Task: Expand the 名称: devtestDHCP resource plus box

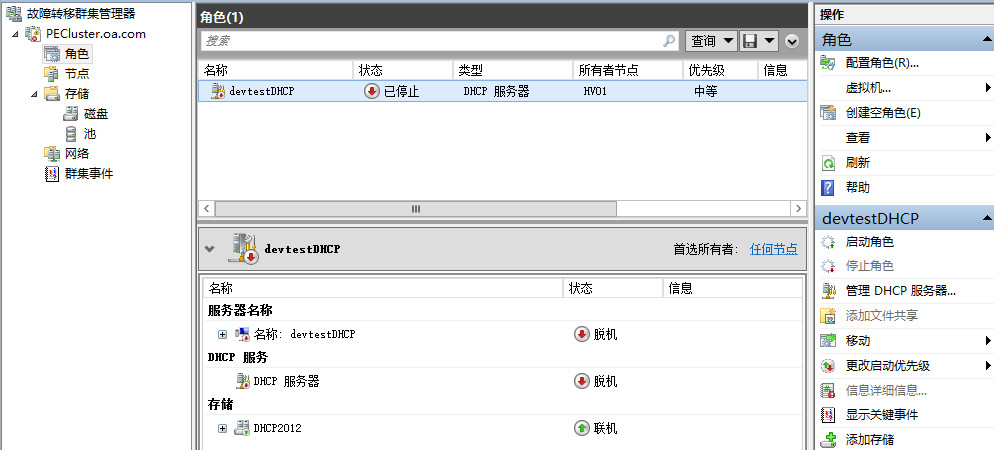Action: point(222,334)
